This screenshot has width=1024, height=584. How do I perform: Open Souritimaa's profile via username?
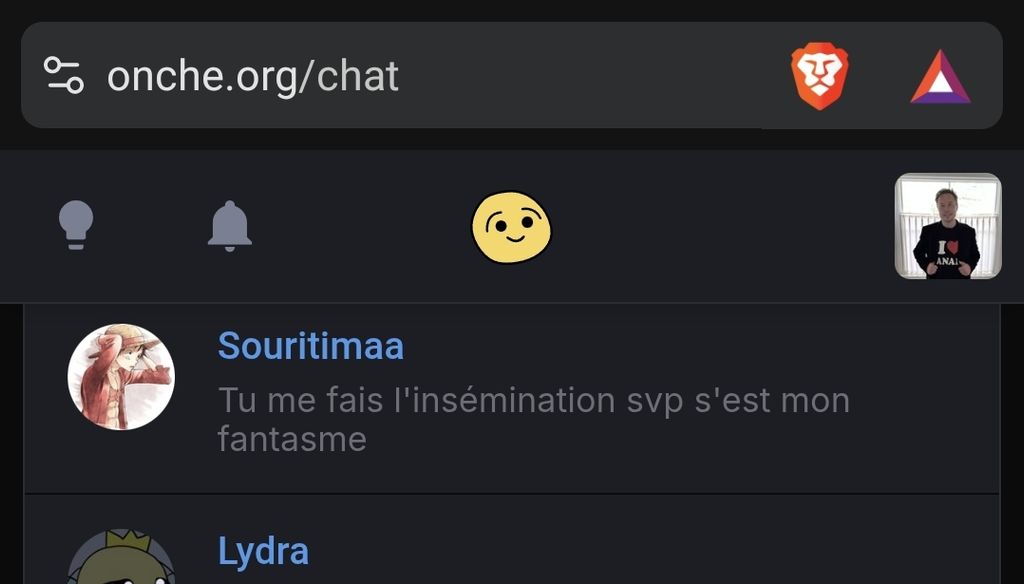tap(310, 346)
